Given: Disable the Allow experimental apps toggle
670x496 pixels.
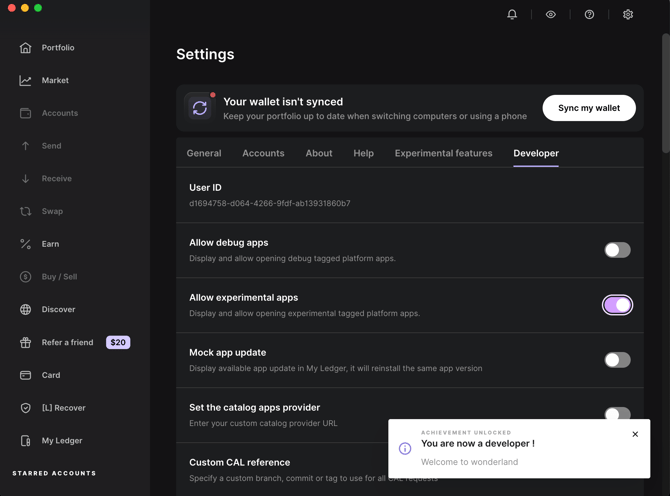Looking at the screenshot, I should click(x=617, y=305).
